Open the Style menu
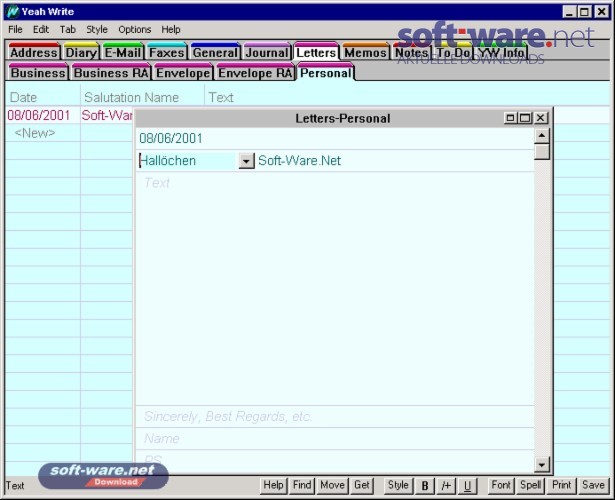This screenshot has width=615, height=500. point(97,29)
